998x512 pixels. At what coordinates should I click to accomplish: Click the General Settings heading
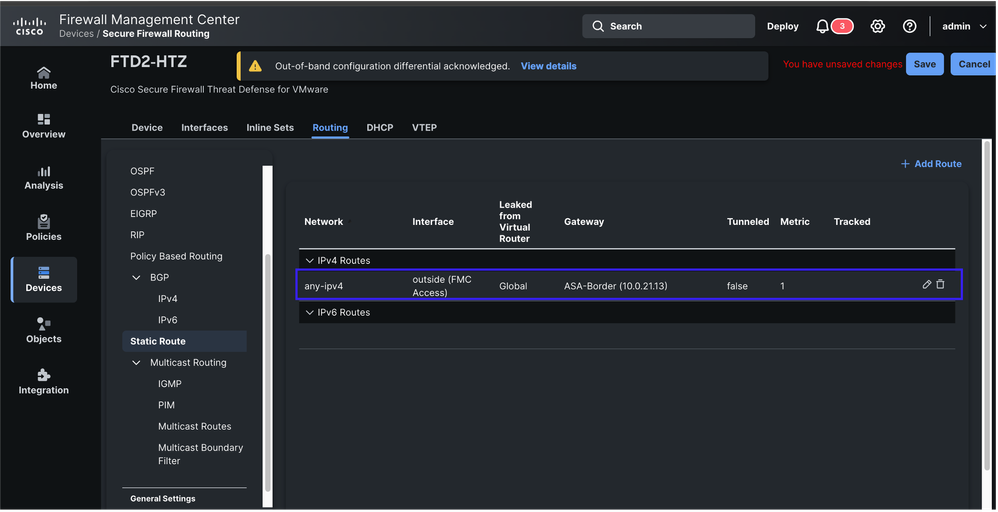163,499
